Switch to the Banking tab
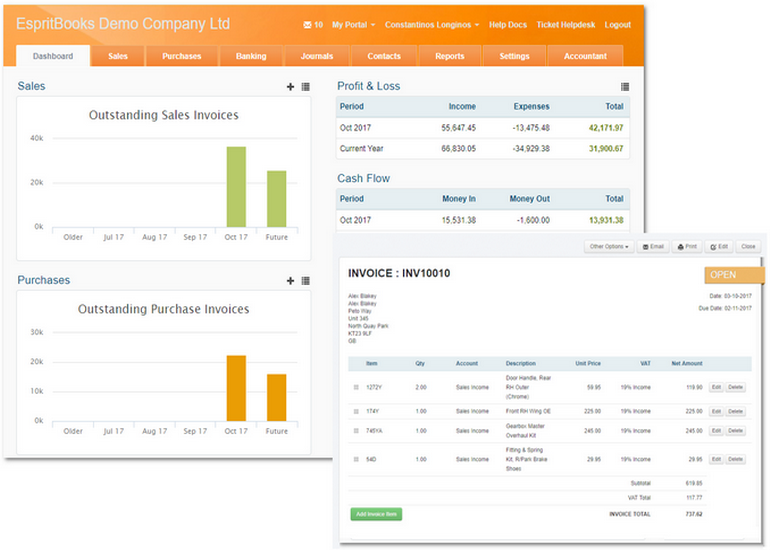 pos(251,56)
